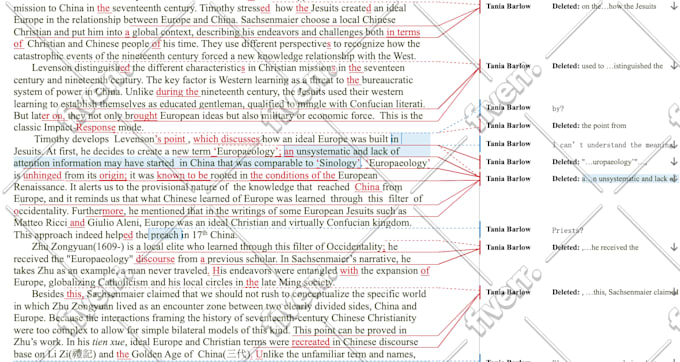Click the inserted phrase 'the conditions of the'

[x=293, y=176]
